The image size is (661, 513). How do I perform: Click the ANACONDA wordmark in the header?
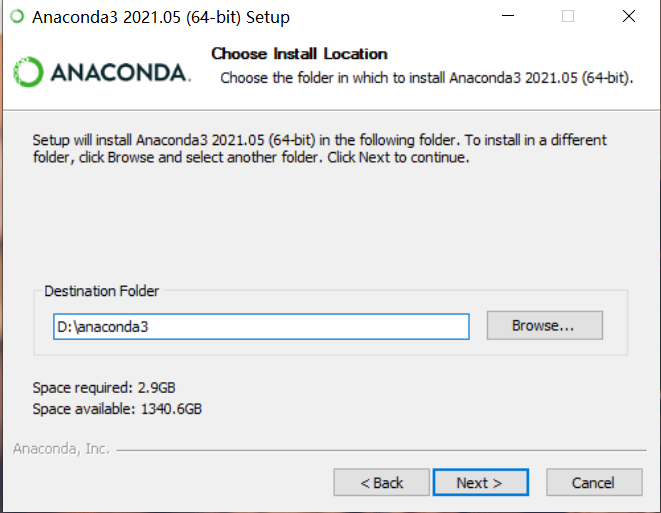point(117,73)
